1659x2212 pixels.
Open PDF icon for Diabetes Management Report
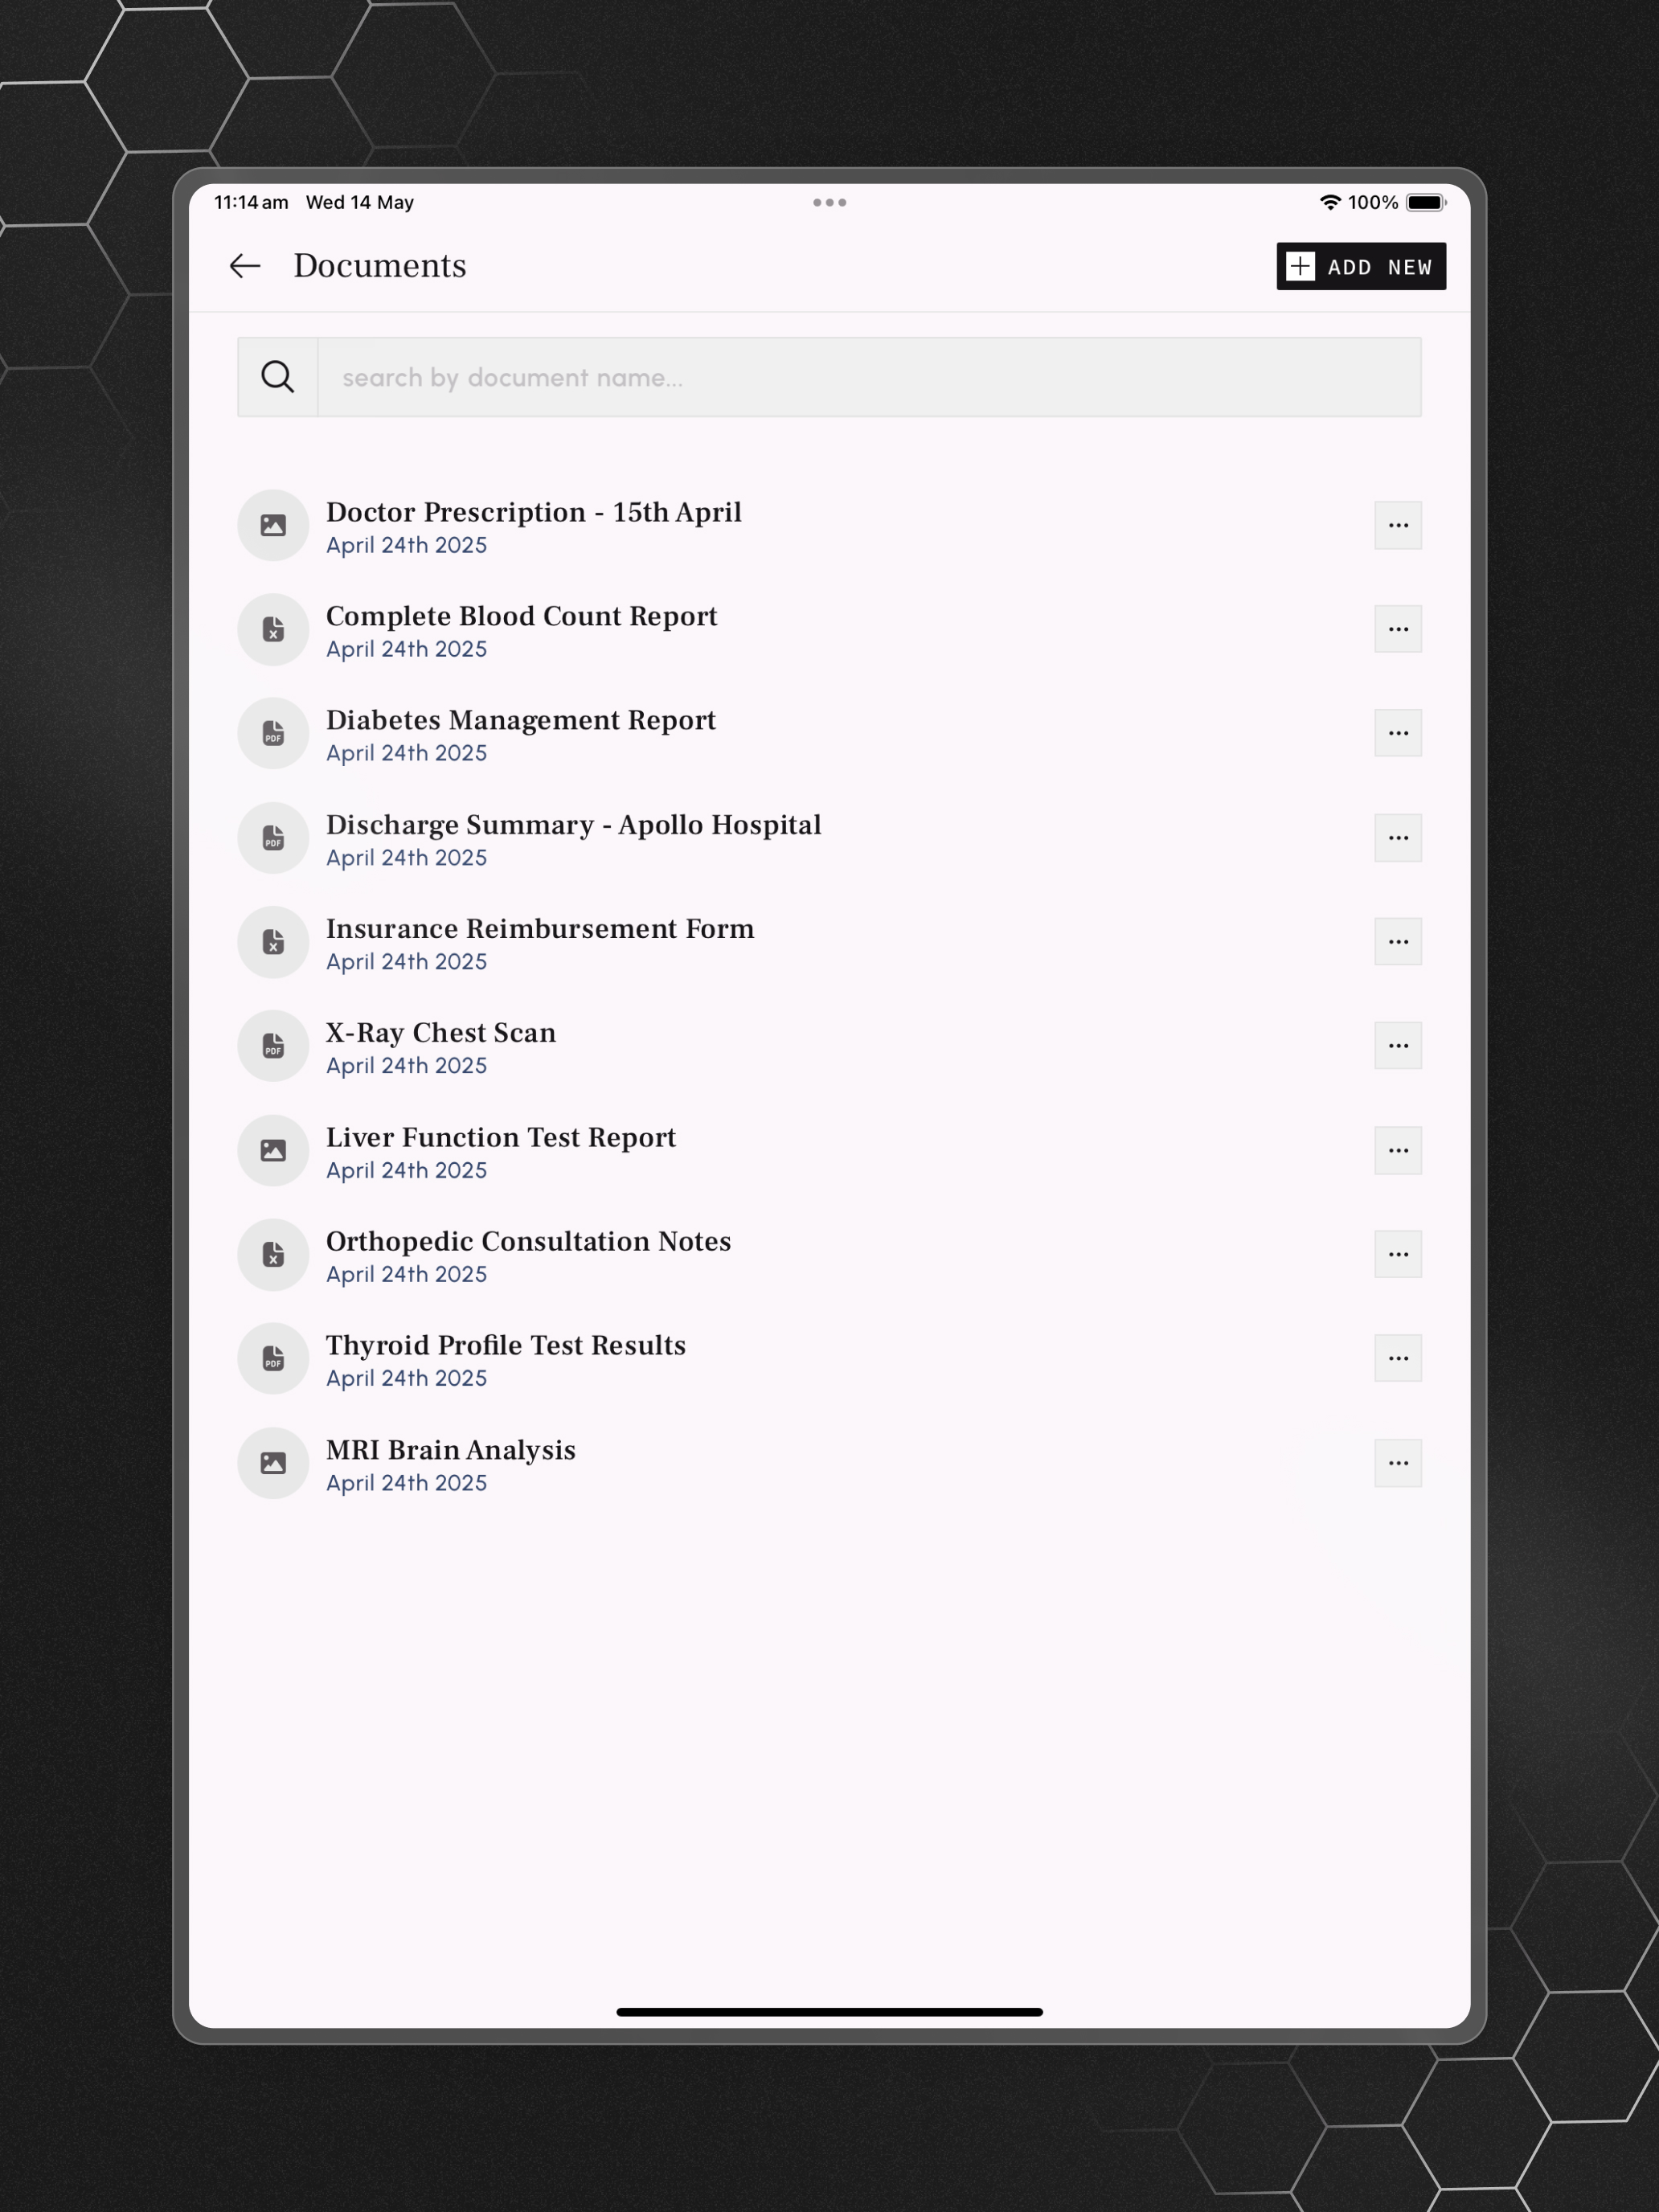click(x=273, y=733)
